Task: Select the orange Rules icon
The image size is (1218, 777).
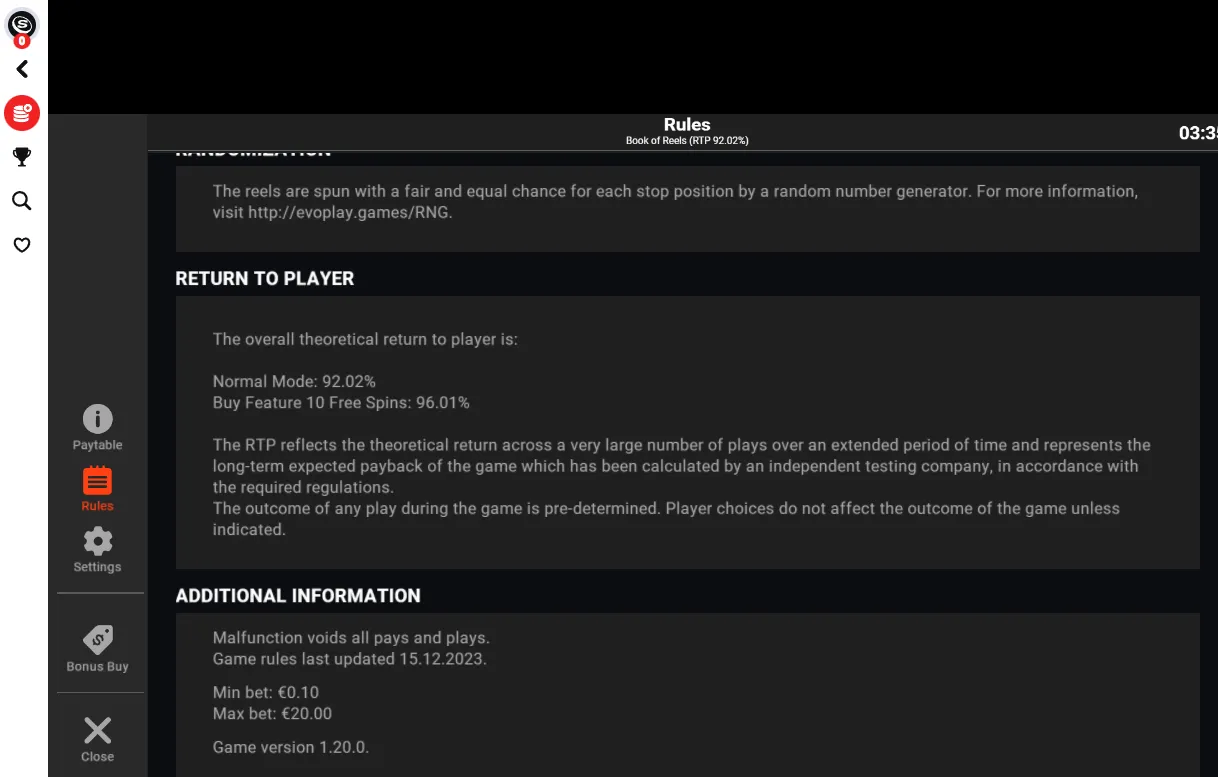Action: point(97,481)
